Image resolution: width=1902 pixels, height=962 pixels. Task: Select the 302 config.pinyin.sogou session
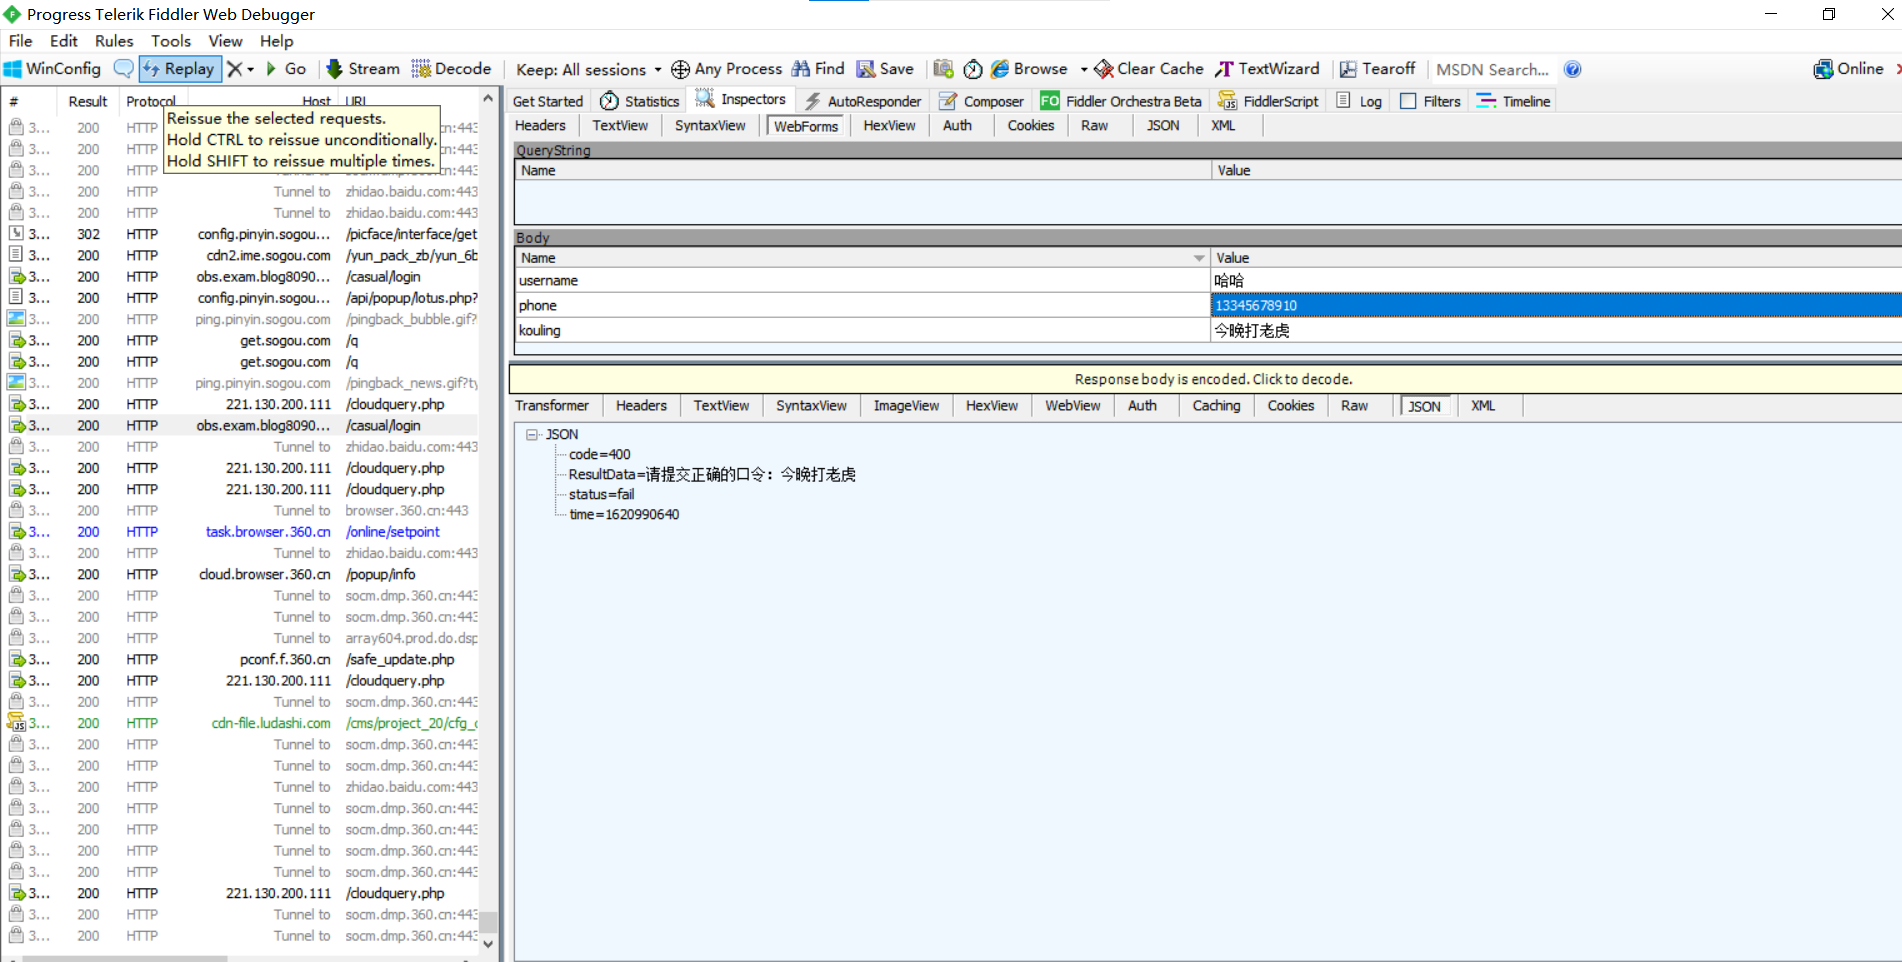coord(242,234)
